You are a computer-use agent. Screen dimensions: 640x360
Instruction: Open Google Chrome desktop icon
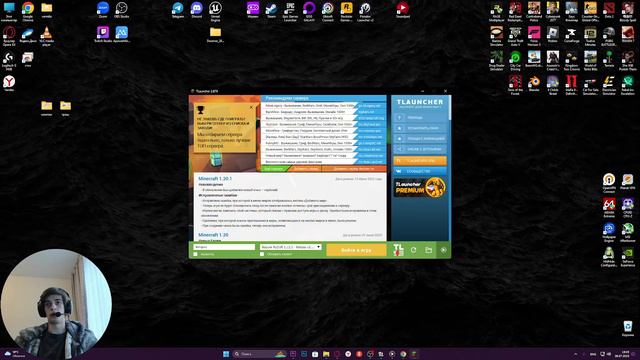28,10
